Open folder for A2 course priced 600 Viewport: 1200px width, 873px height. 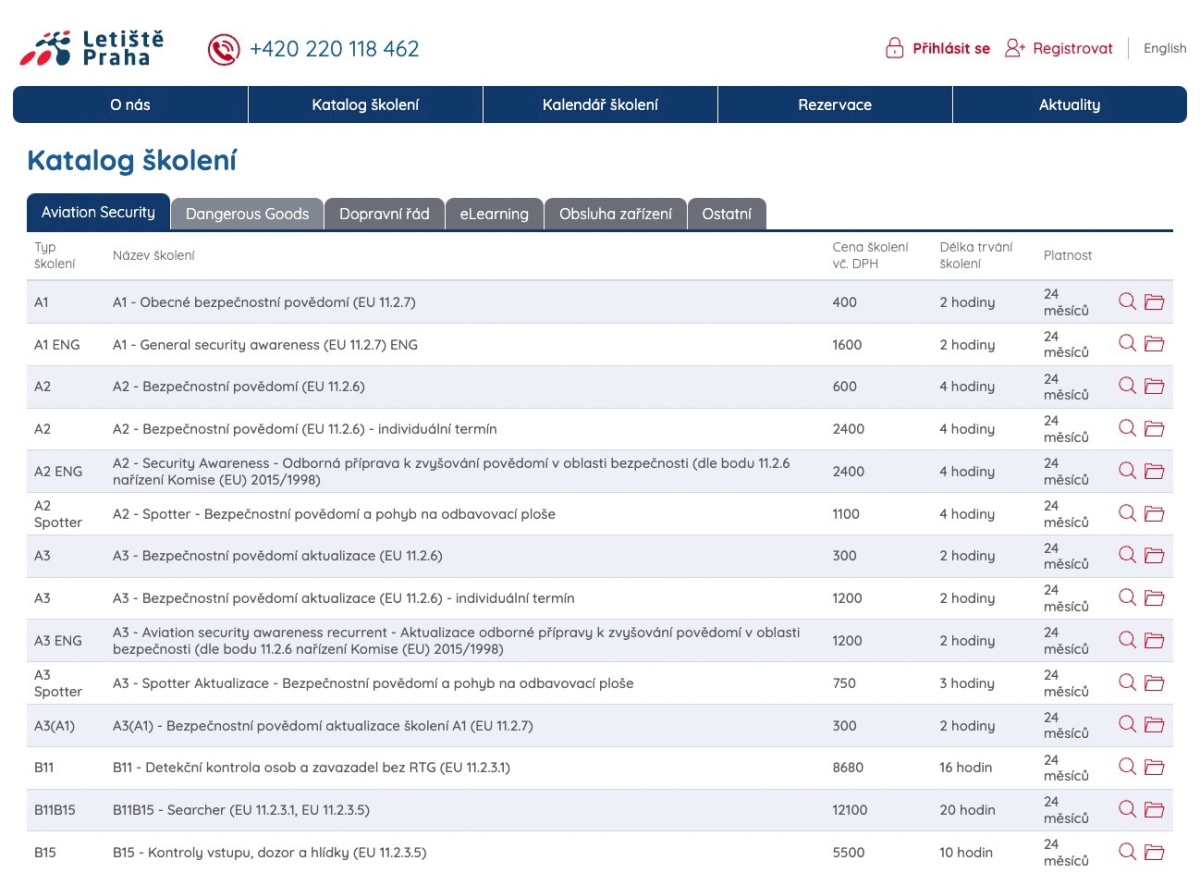[1154, 386]
